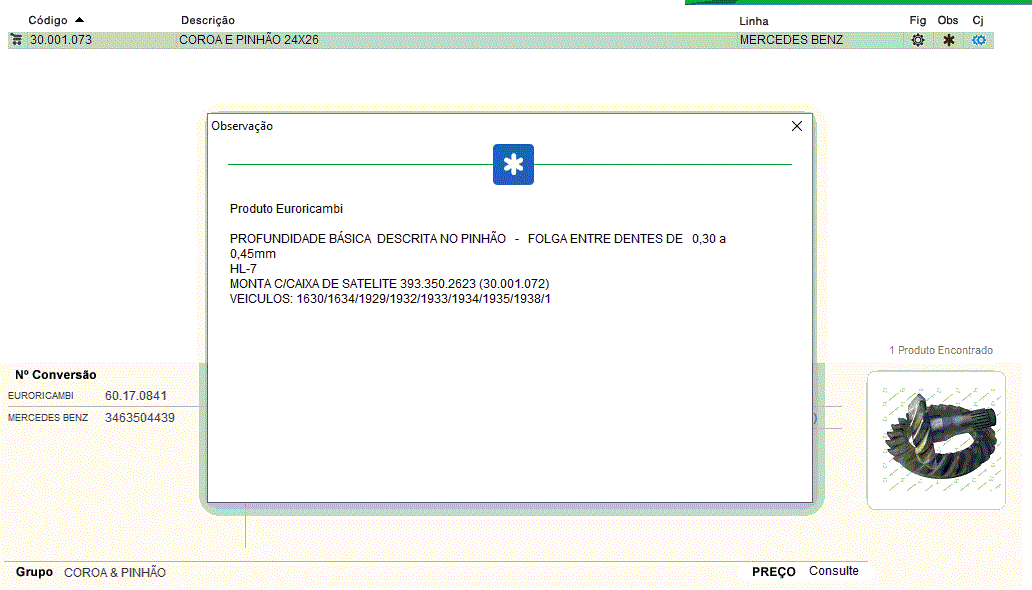Image resolution: width=1032 pixels, height=590 pixels.
Task: Open the figure gear icon in Fig column
Action: [917, 40]
